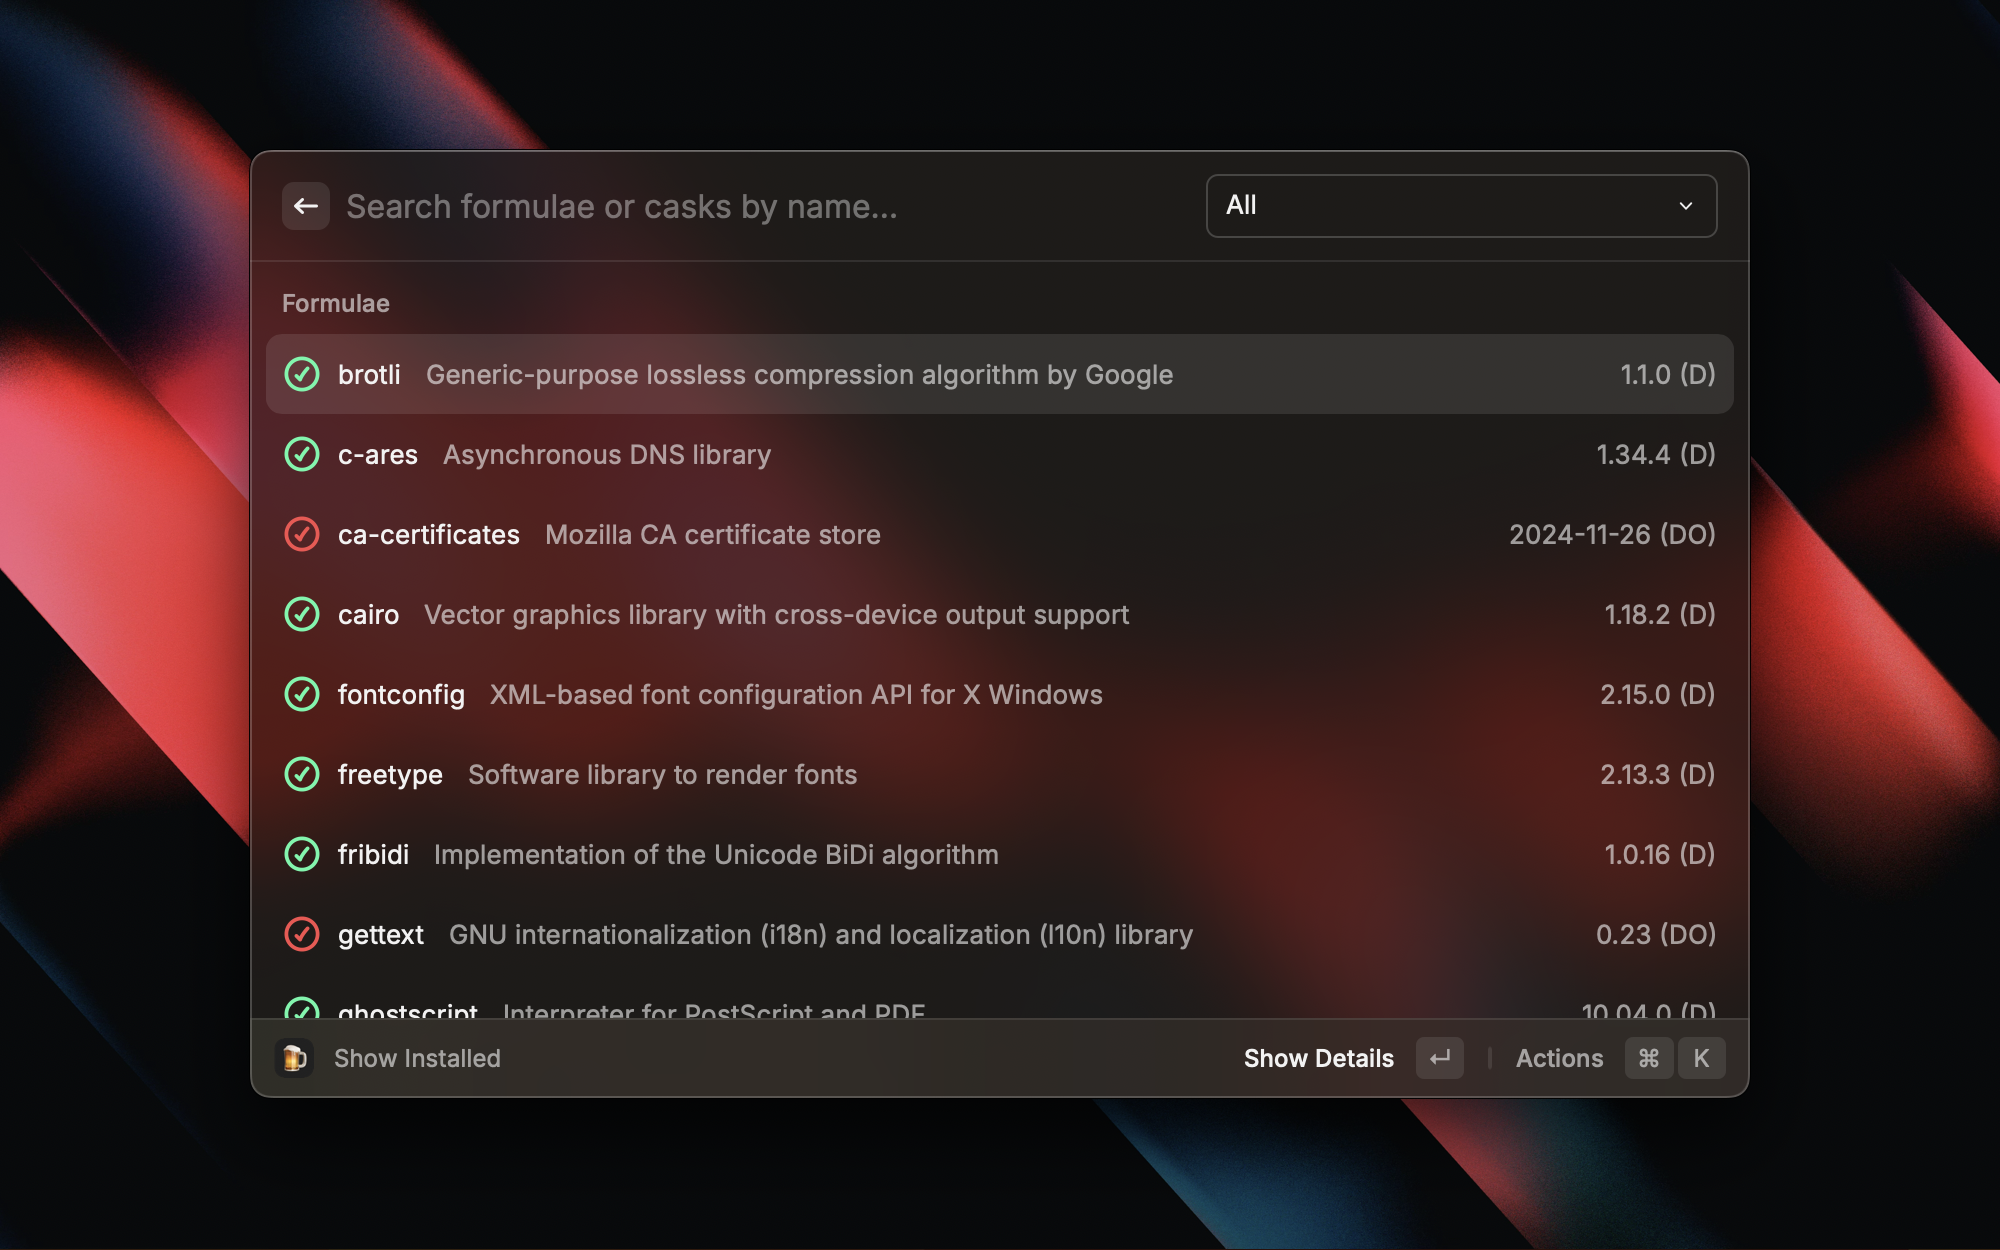Toggle status icon next to fribidi
Screen dimensions: 2000x1250
coord(302,854)
